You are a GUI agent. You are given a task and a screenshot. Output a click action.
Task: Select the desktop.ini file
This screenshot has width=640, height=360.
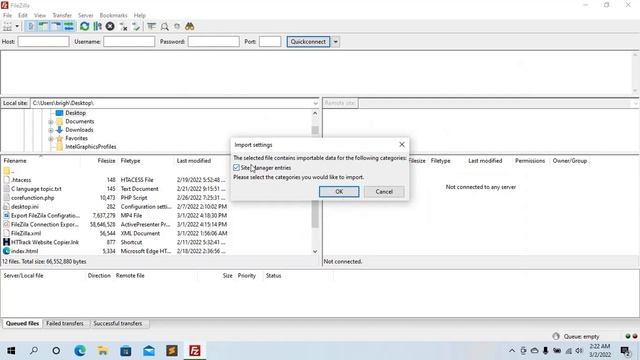[115, 207]
